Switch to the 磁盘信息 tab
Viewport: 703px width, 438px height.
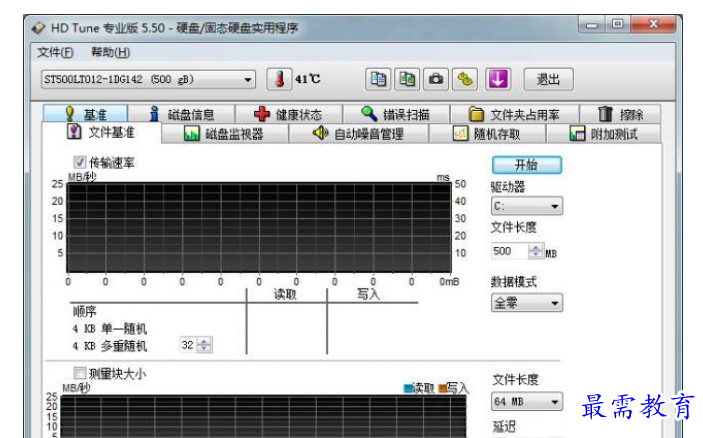pyautogui.click(x=182, y=114)
